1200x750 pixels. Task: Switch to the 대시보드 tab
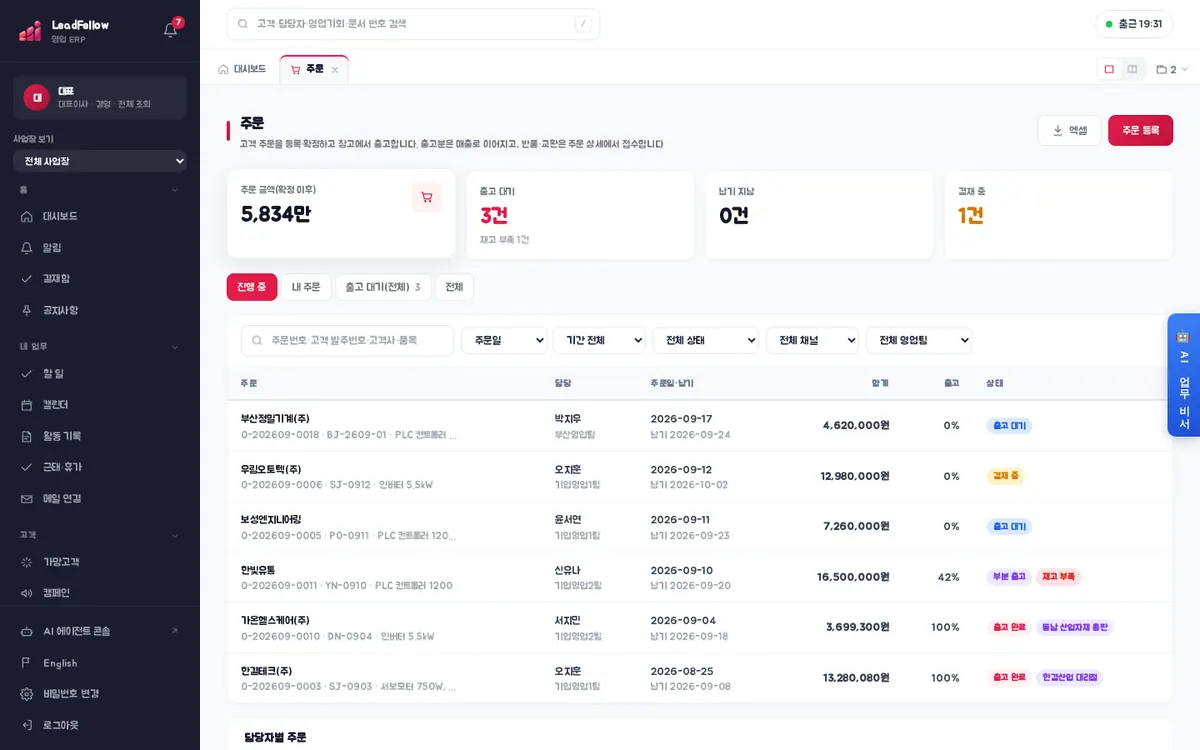[x=242, y=69]
